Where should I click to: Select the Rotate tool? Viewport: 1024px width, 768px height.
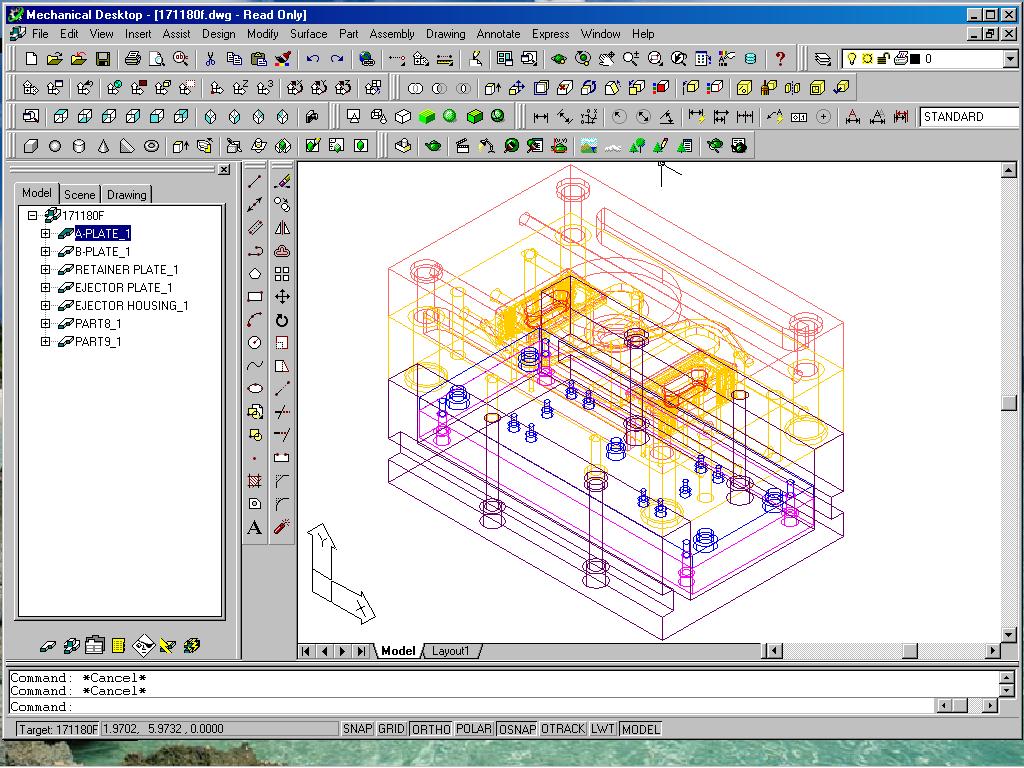[282, 320]
